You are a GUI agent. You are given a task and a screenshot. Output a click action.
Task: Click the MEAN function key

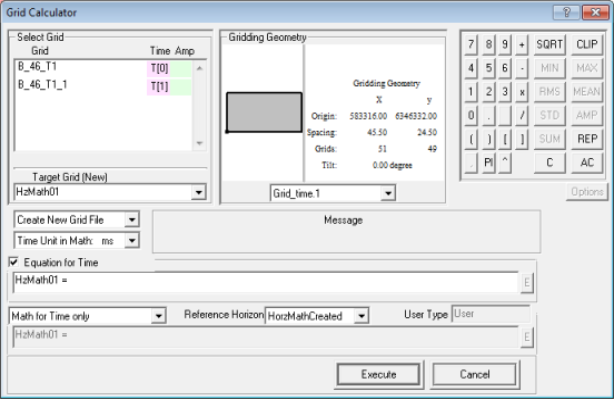587,92
